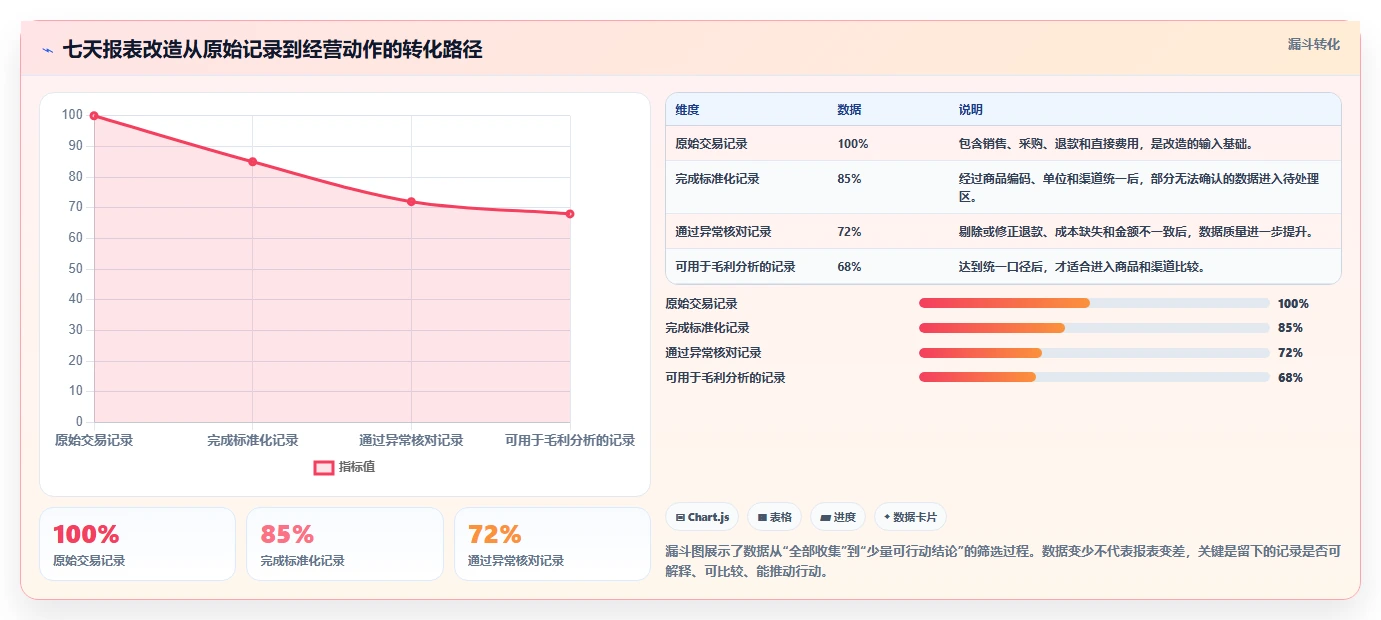This screenshot has height=620, width=1381.
Task: Click the 完成标准化记录 progress bar
Action: point(1094,328)
